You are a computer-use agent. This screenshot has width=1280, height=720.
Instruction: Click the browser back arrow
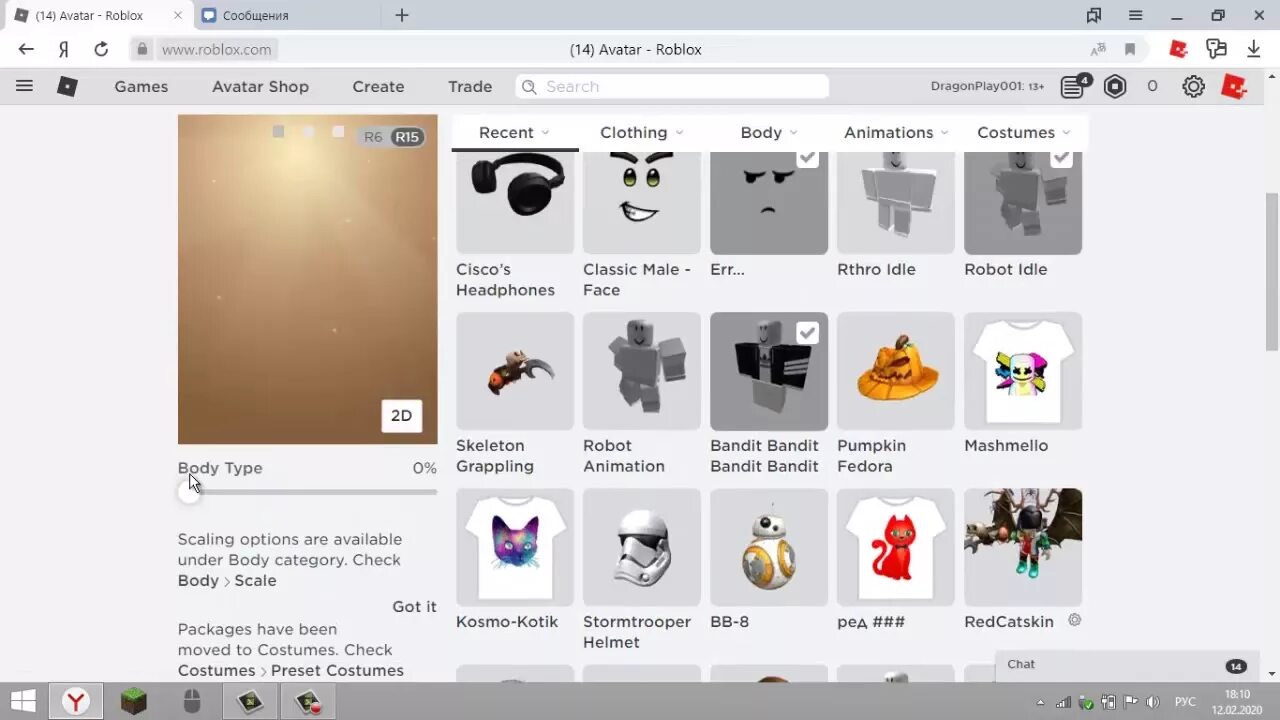(26, 49)
